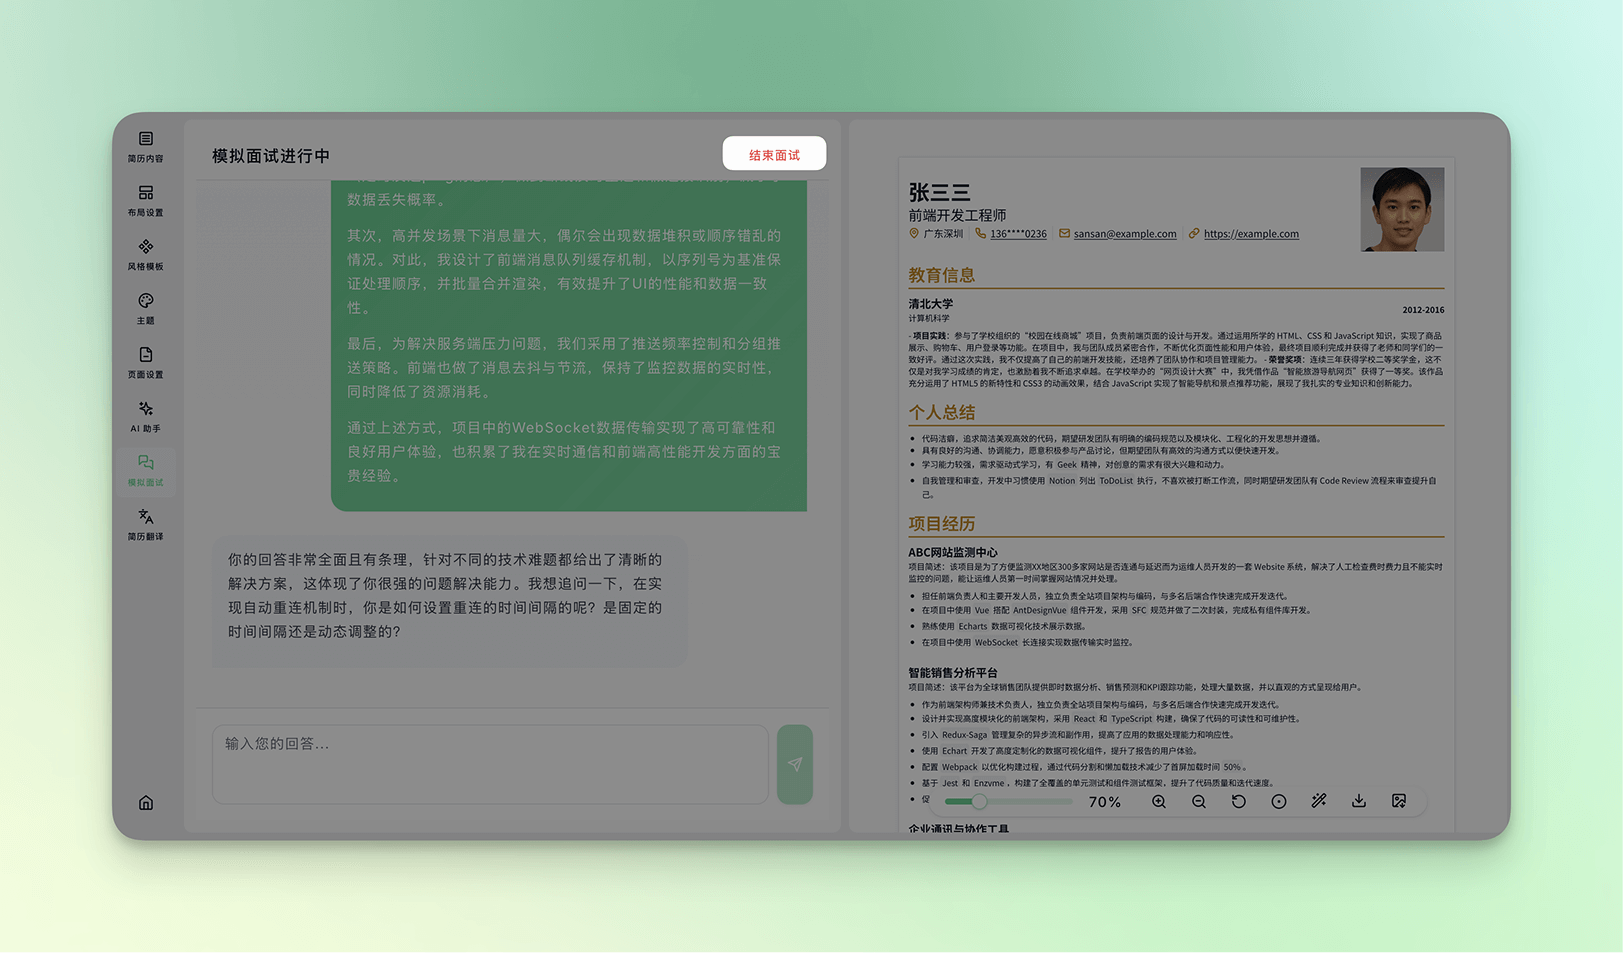This screenshot has width=1623, height=953.
Task: Open the 主题 theme palette
Action: (x=145, y=308)
